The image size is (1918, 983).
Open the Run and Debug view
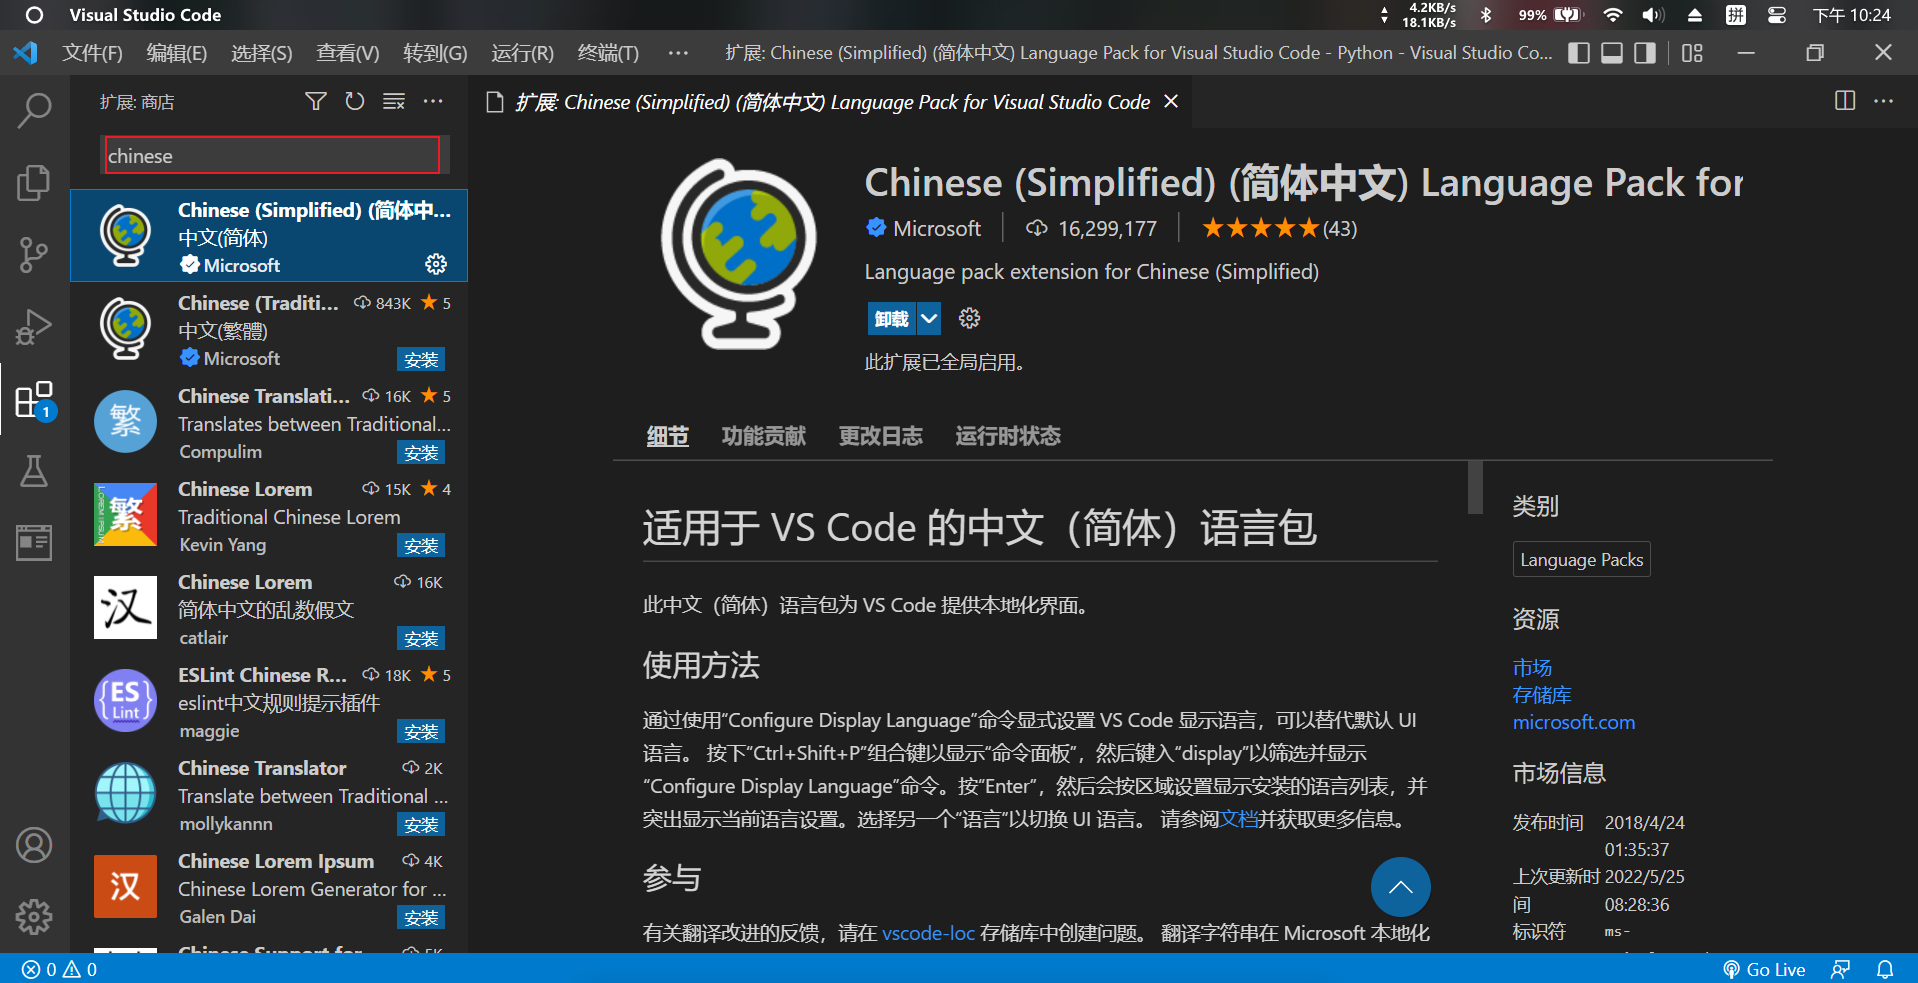[34, 327]
